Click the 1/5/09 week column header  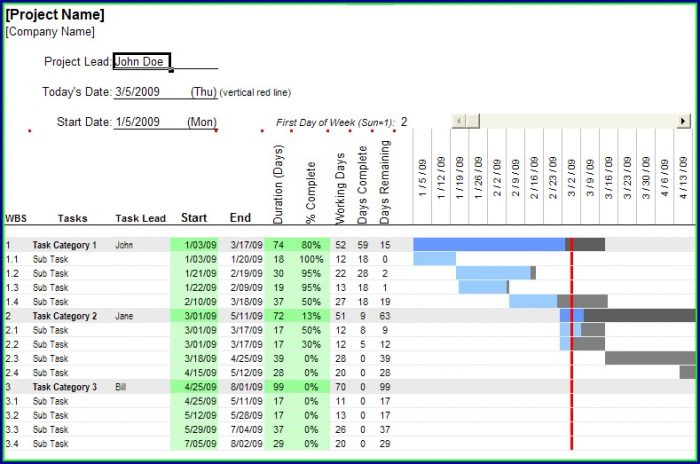422,178
